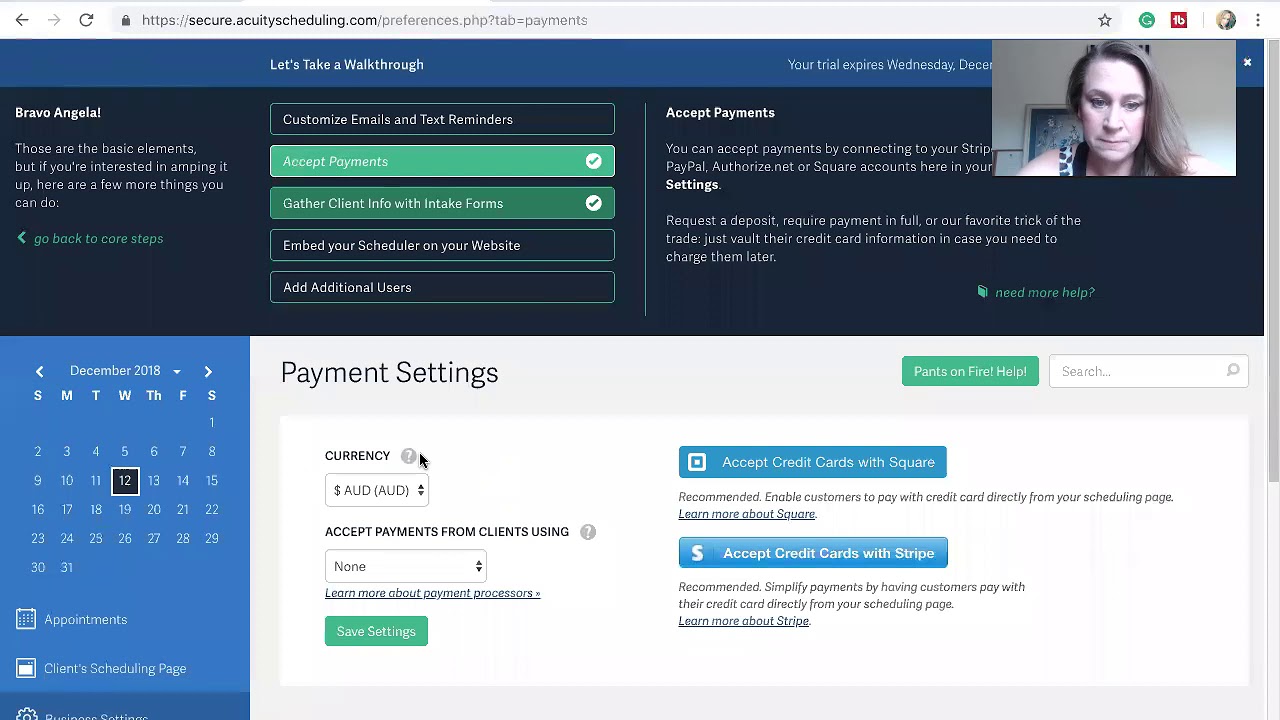Viewport: 1280px width, 720px height.
Task: Open the Grammarly extension icon
Action: pos(1147,20)
